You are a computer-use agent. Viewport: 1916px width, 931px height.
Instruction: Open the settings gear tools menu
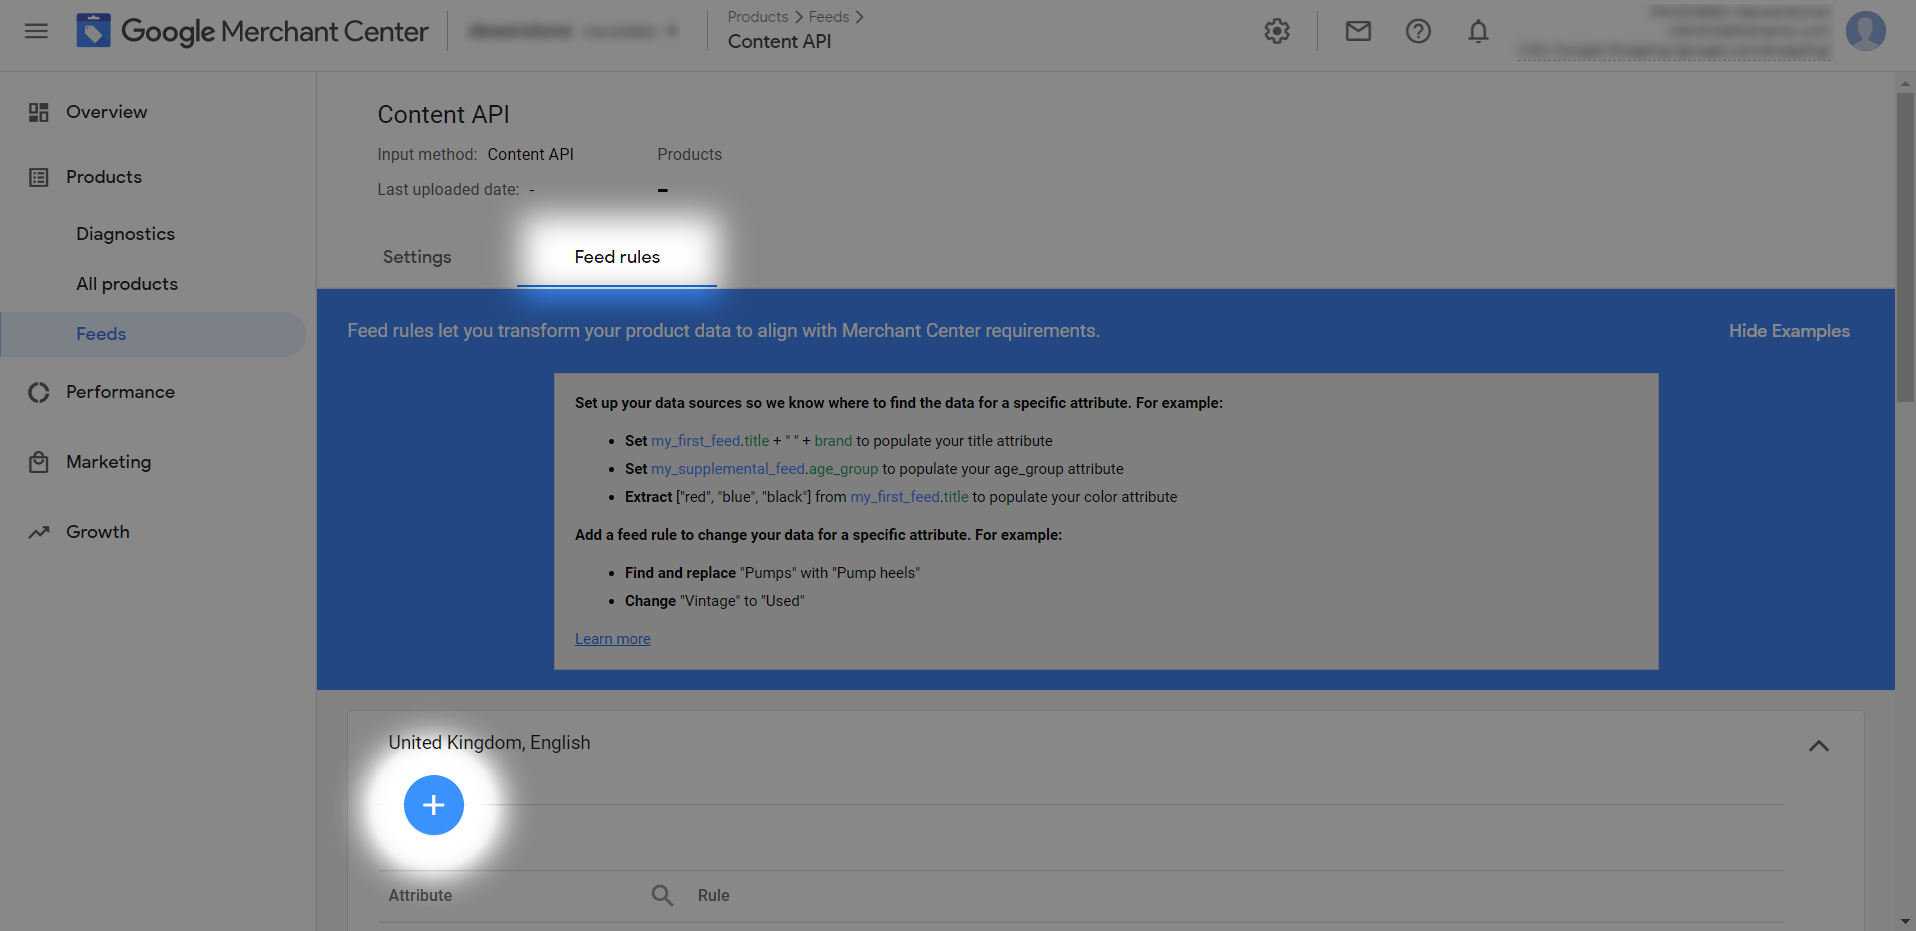pyautogui.click(x=1277, y=31)
